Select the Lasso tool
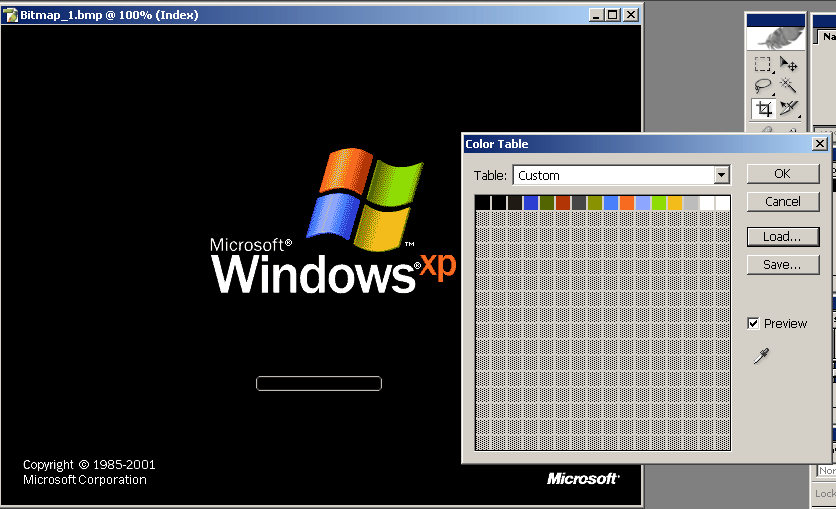Image resolution: width=836 pixels, height=509 pixels. [x=763, y=86]
